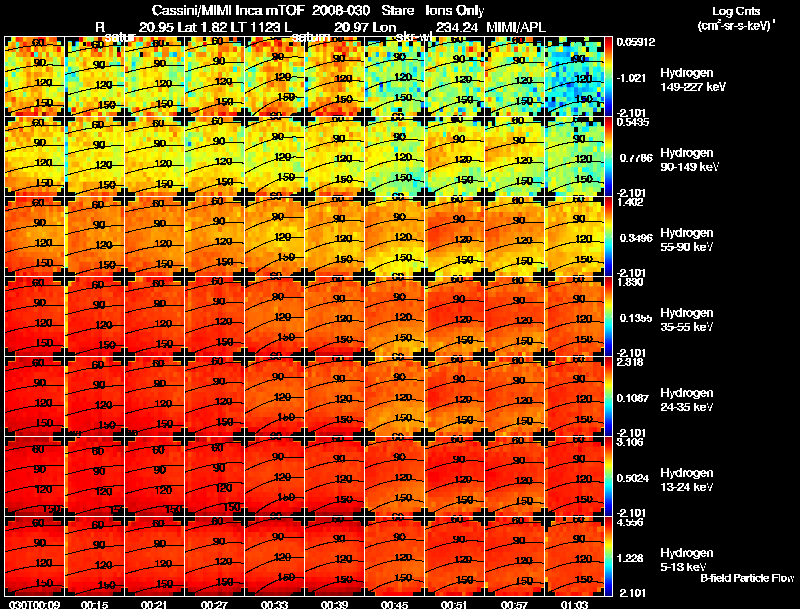Viewport: 800px width, 609px height.
Task: Select the 55-90 keV panel at 00:51
Action: click(x=455, y=236)
